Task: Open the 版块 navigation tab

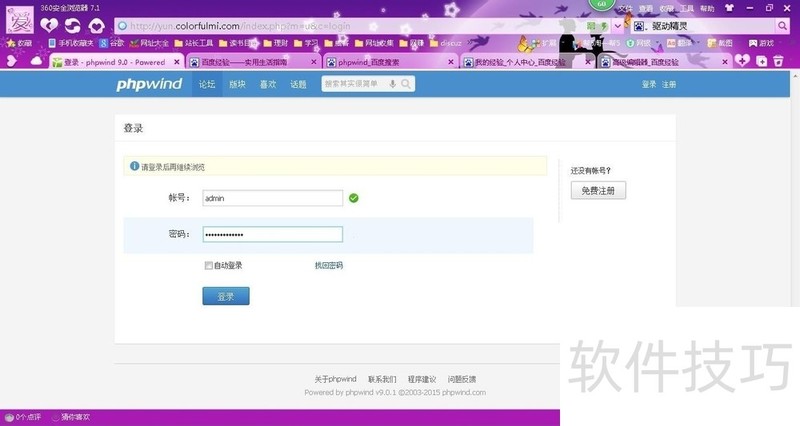Action: coord(237,85)
